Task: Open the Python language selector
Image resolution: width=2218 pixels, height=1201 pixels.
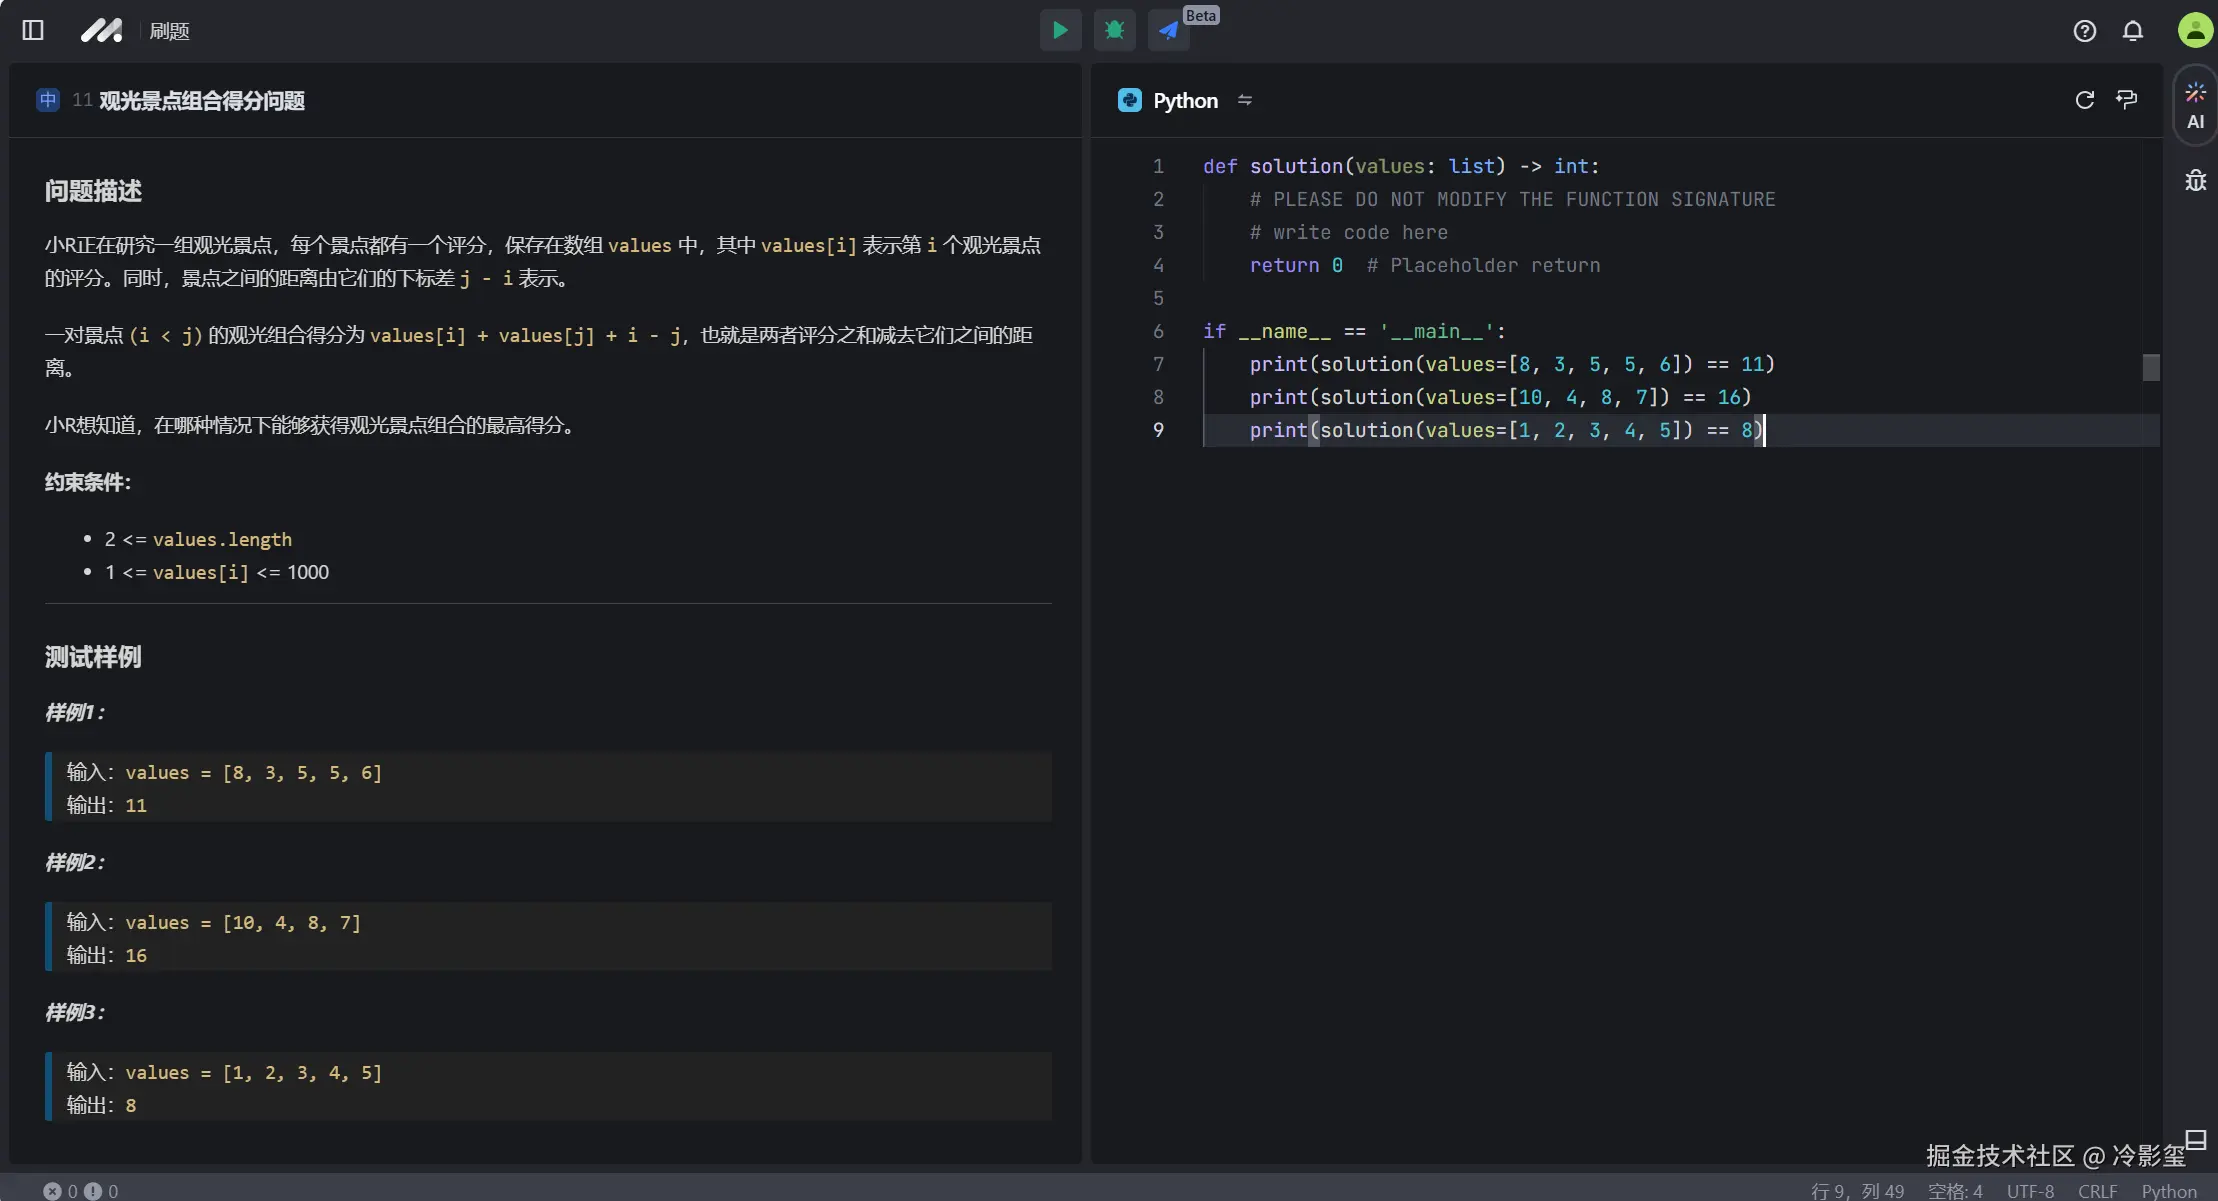Action: (1184, 100)
